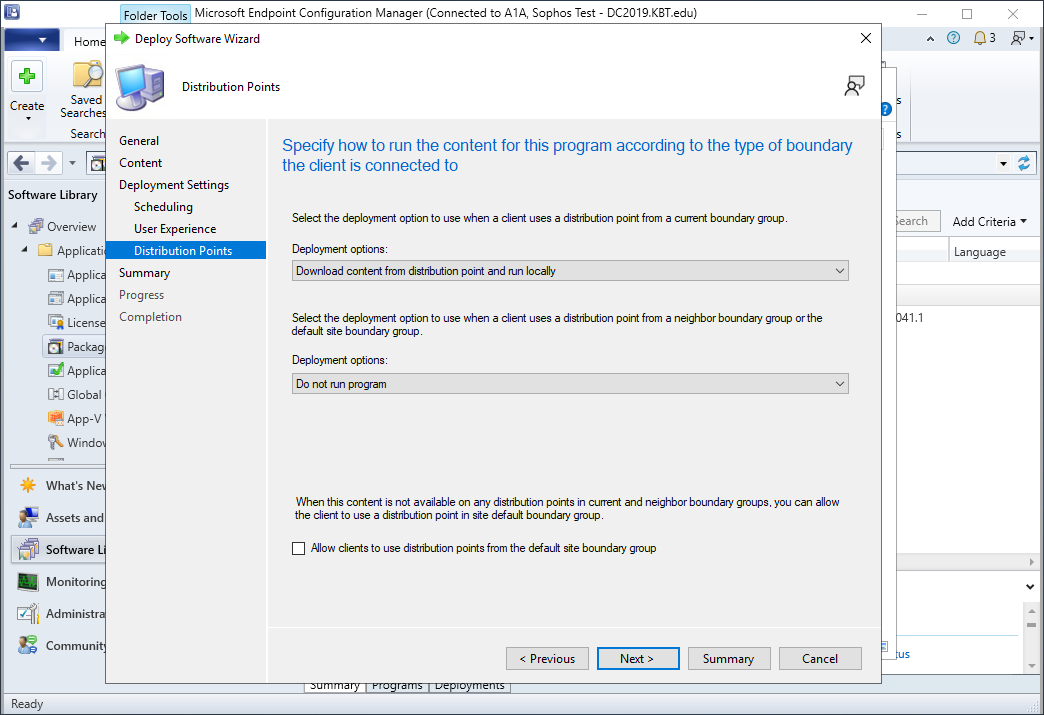1044x715 pixels.
Task: Open Saved Searches in the ribbon
Action: tap(86, 90)
